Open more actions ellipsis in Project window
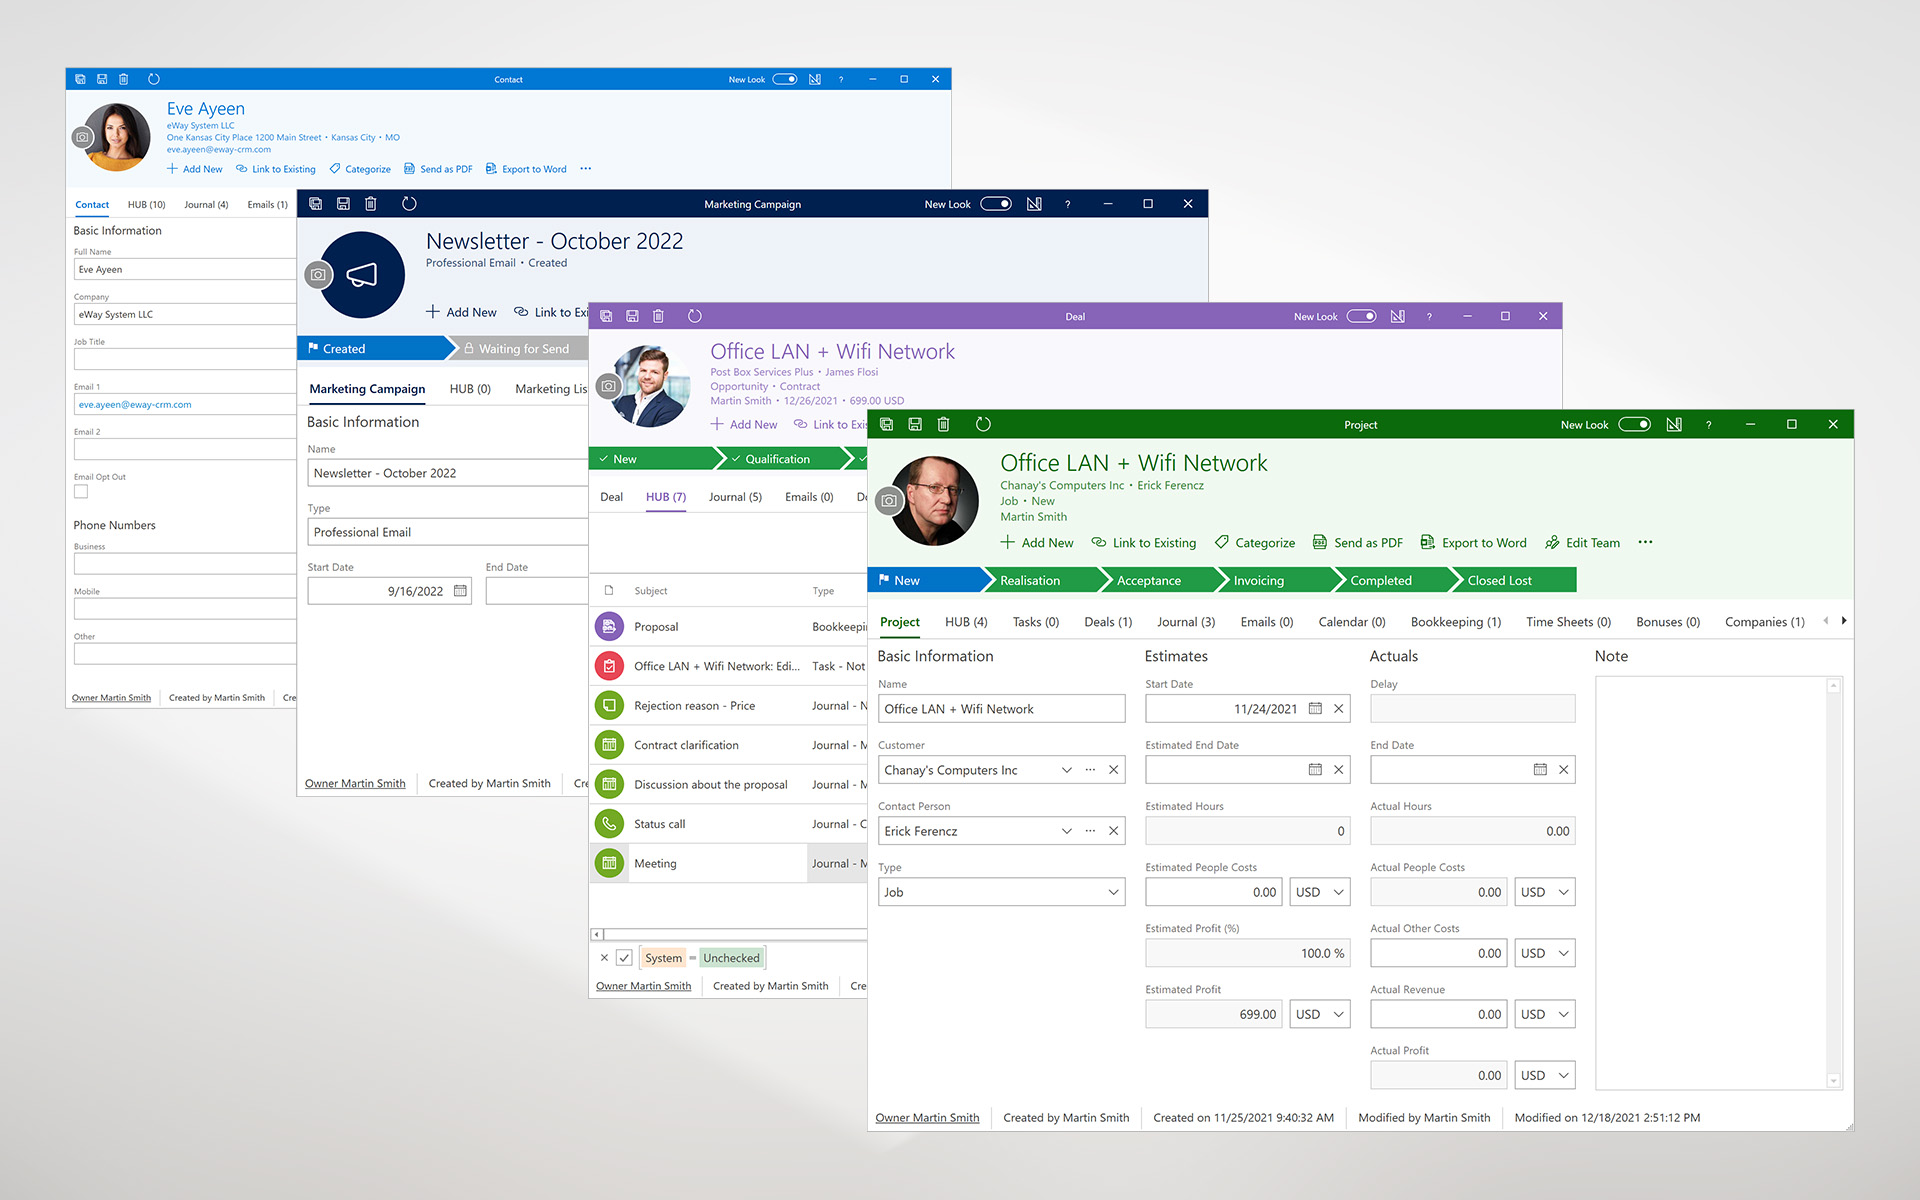The image size is (1920, 1200). click(1645, 542)
